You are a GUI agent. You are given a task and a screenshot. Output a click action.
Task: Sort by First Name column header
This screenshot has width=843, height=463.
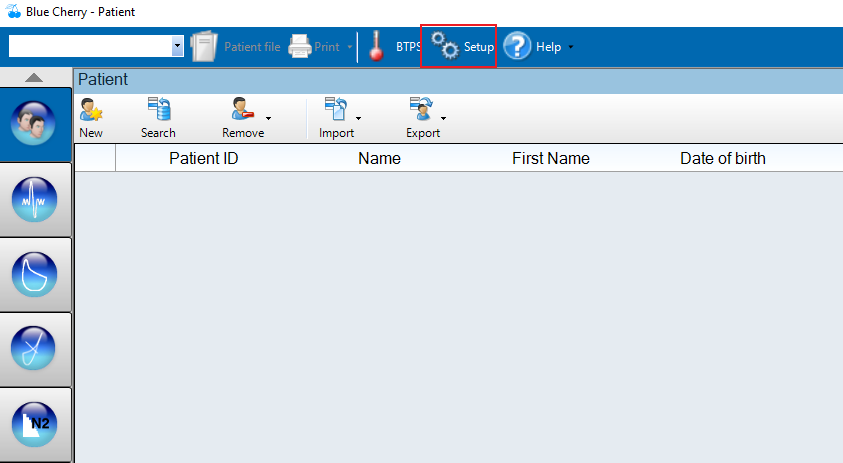[x=551, y=158]
